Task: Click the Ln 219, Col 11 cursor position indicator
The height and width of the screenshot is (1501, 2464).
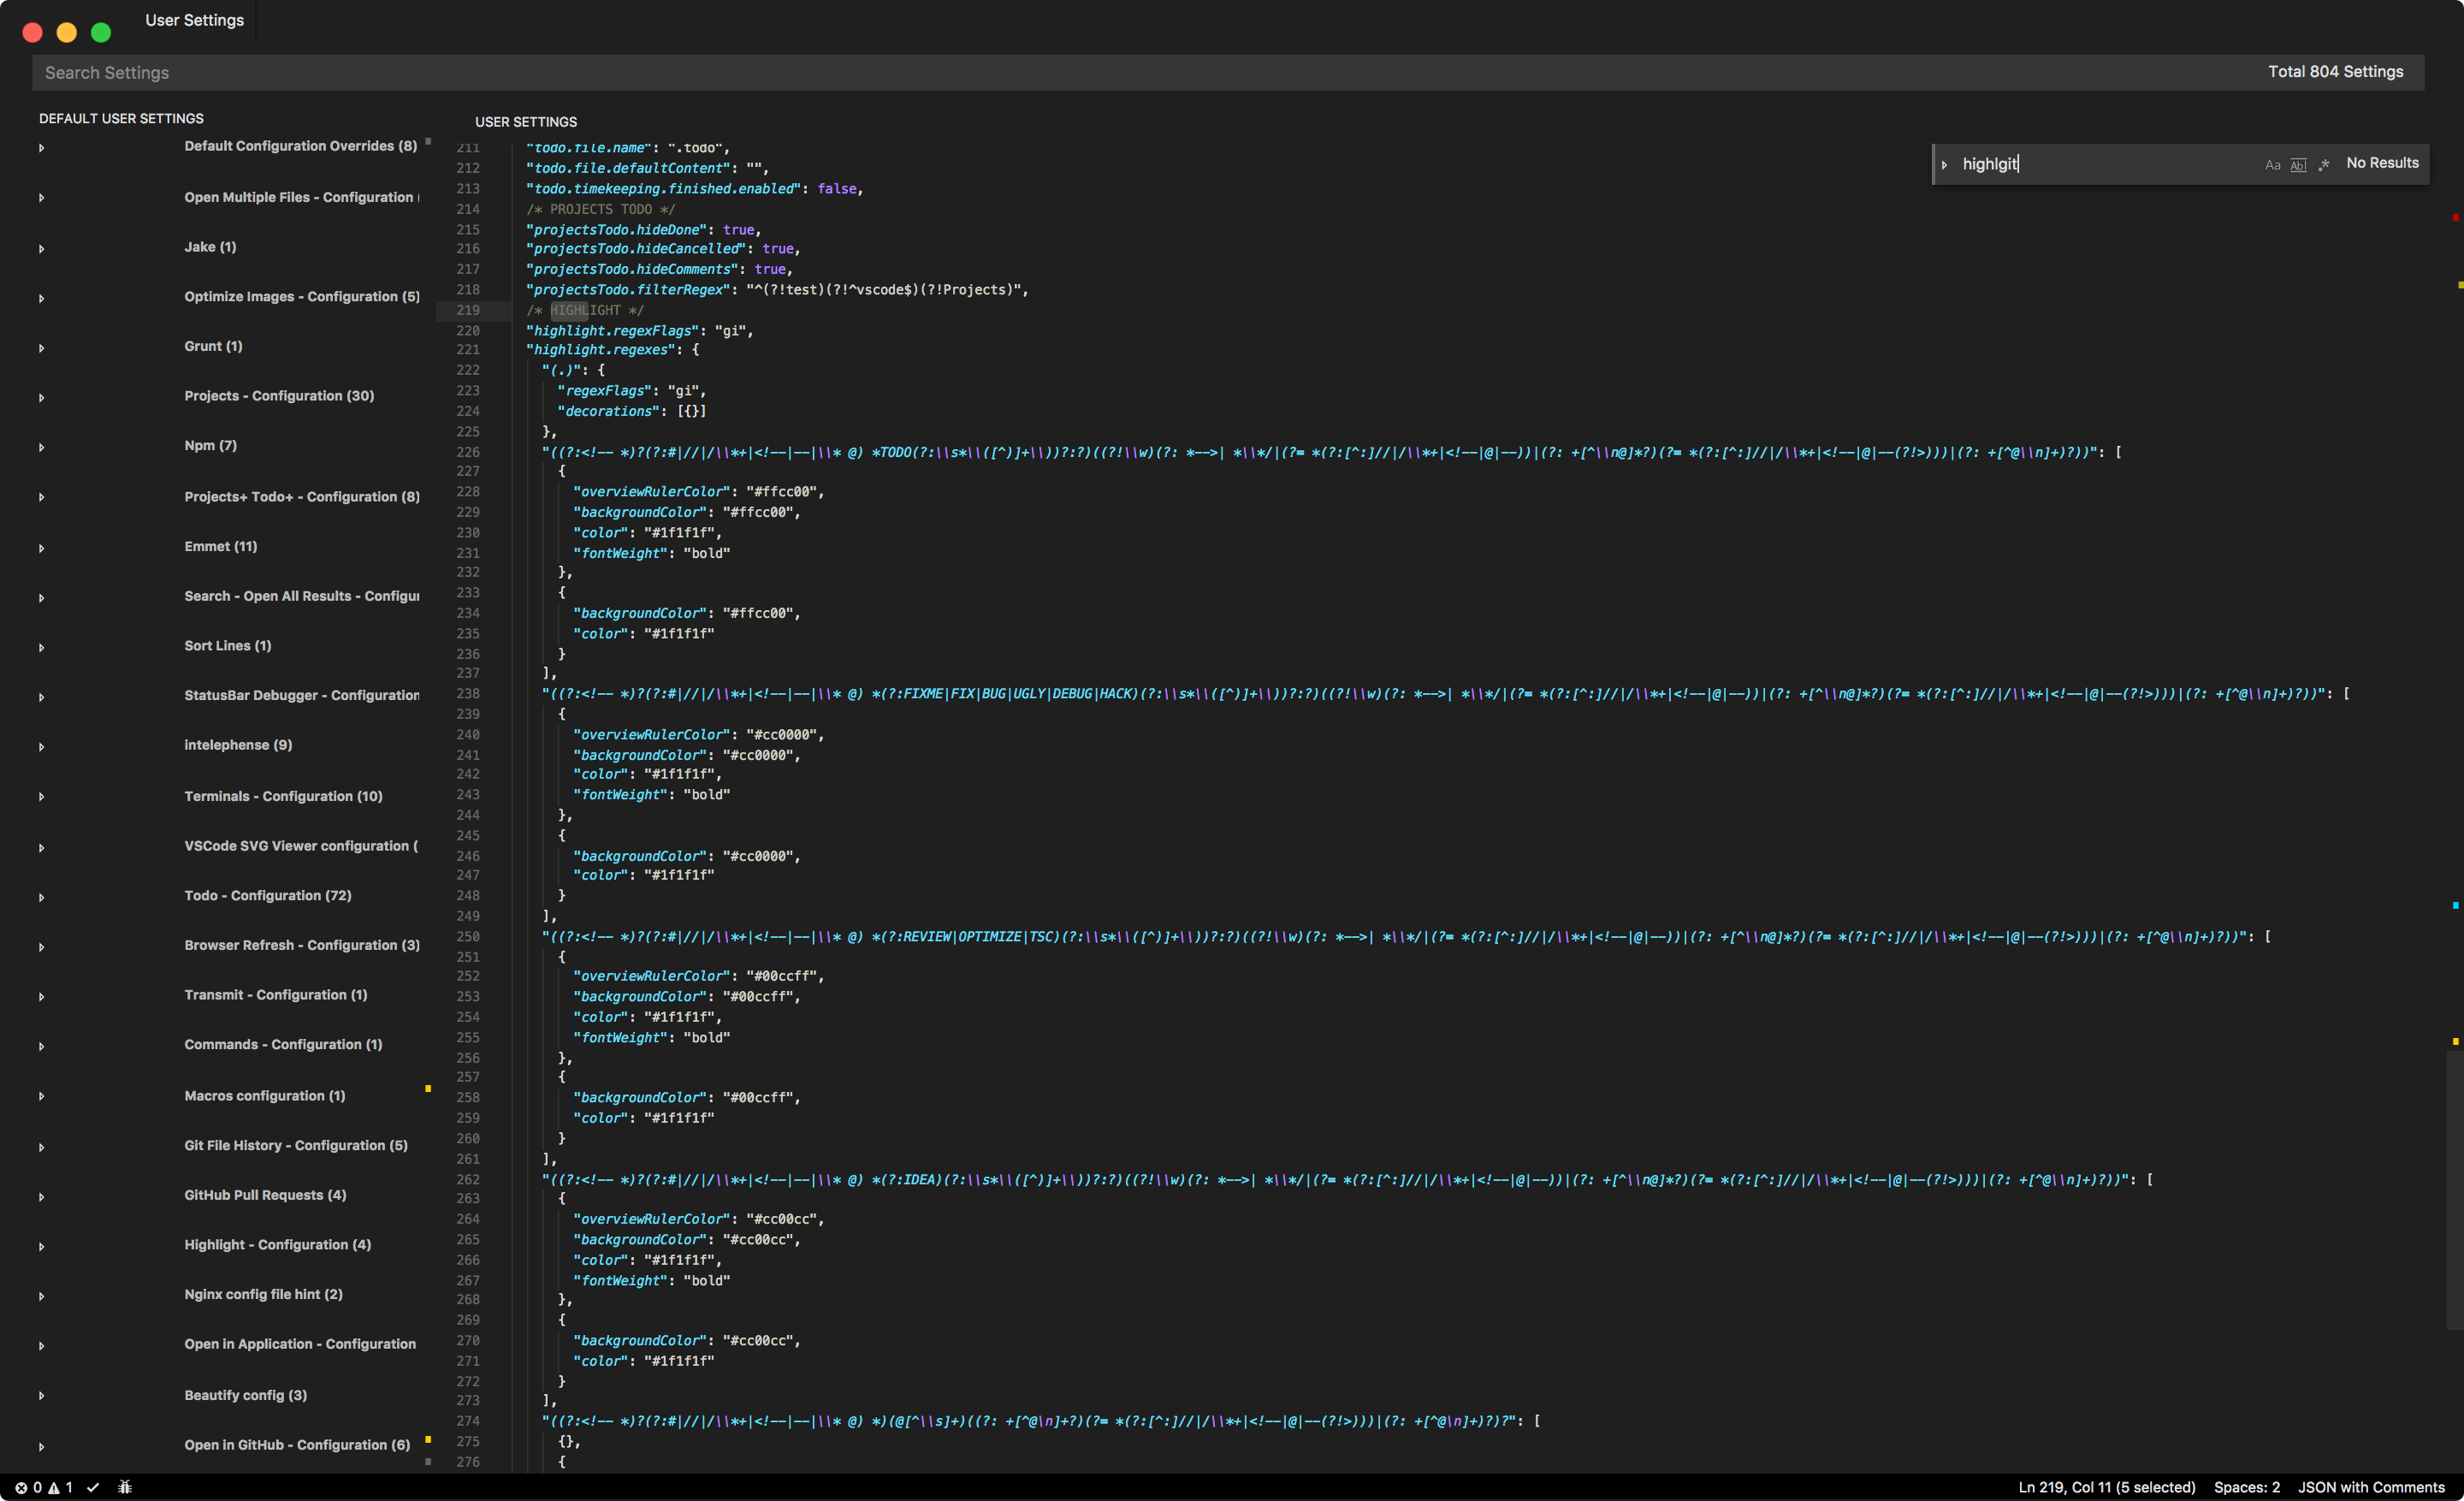Action: (2107, 1487)
